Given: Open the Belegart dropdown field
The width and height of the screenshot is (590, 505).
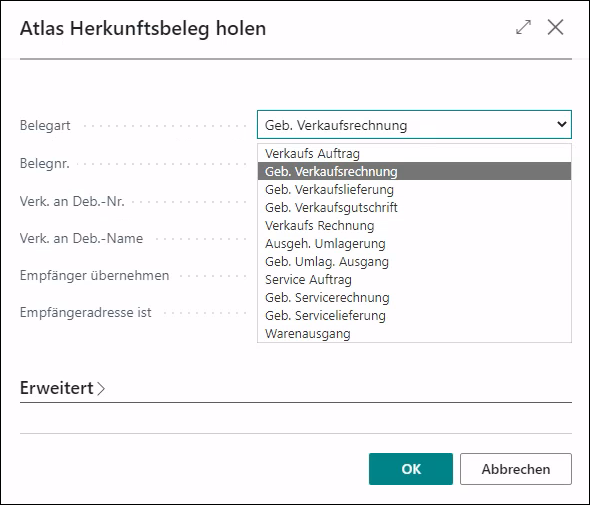Looking at the screenshot, I should 414,125.
